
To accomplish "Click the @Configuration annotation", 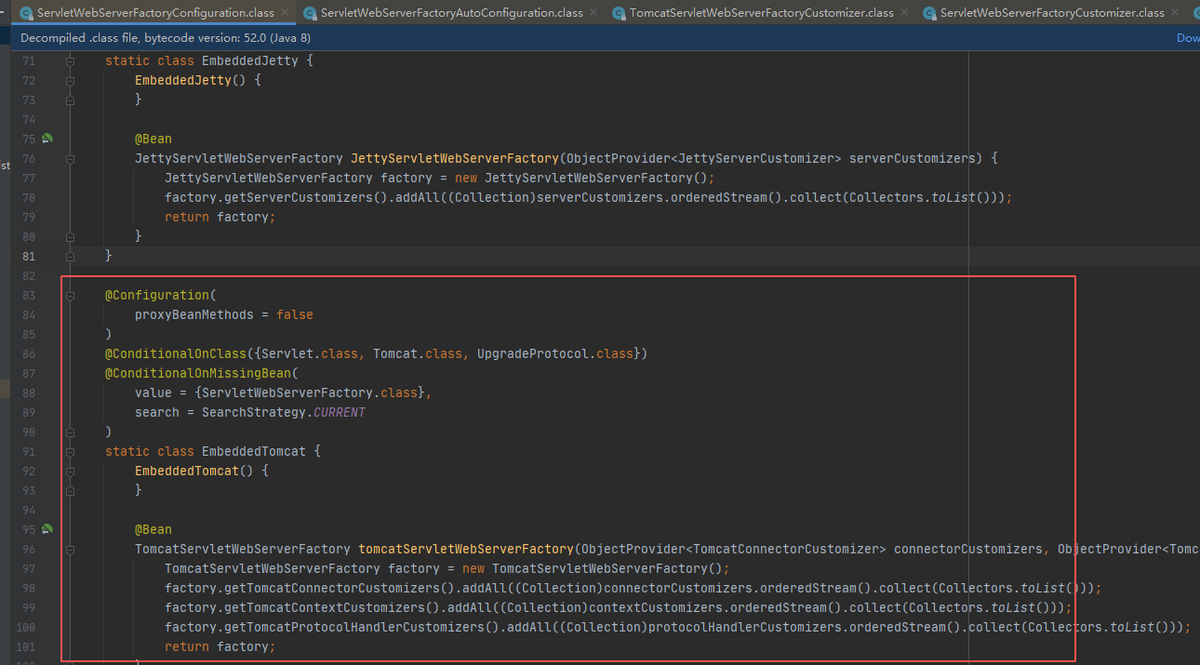I will coord(156,295).
